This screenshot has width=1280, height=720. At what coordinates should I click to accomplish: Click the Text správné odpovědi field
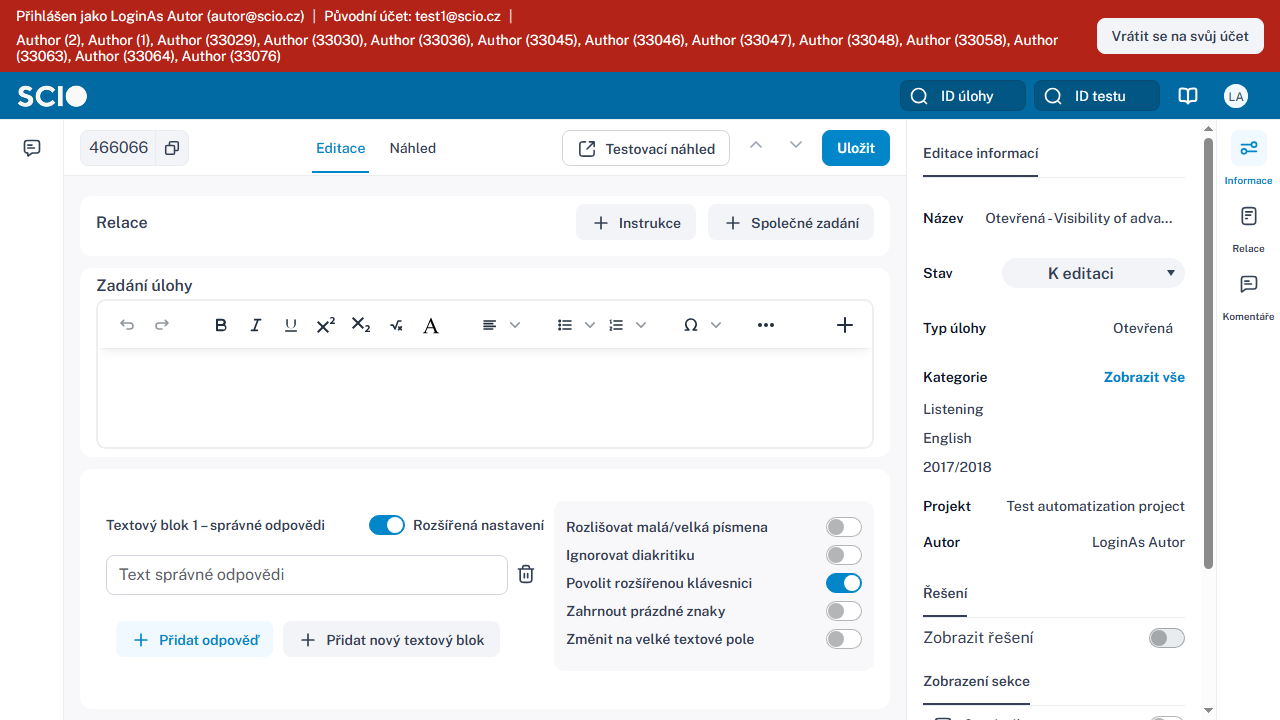click(307, 575)
